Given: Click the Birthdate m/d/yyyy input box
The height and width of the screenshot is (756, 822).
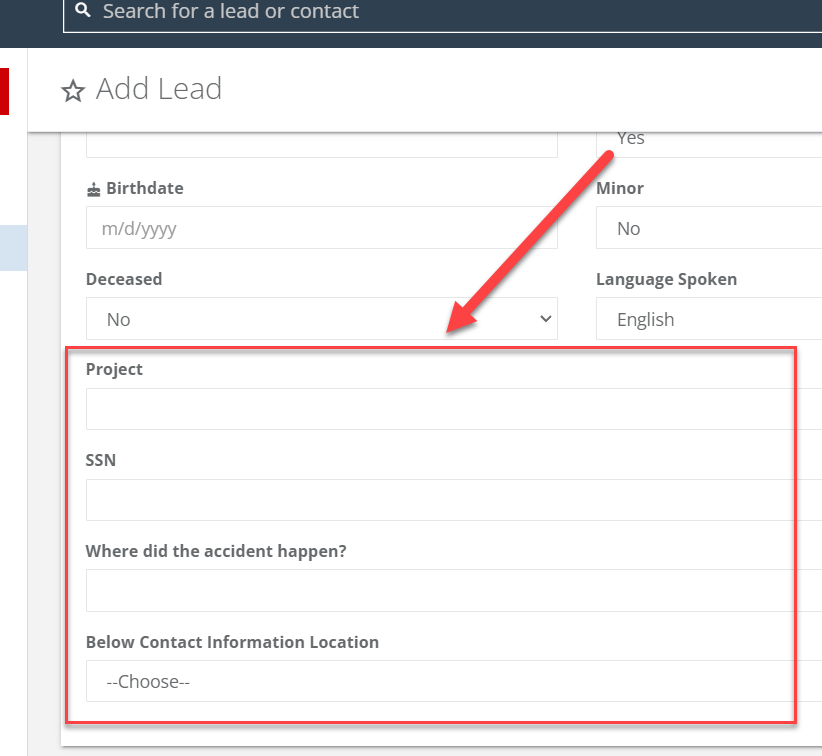Looking at the screenshot, I should coord(322,228).
